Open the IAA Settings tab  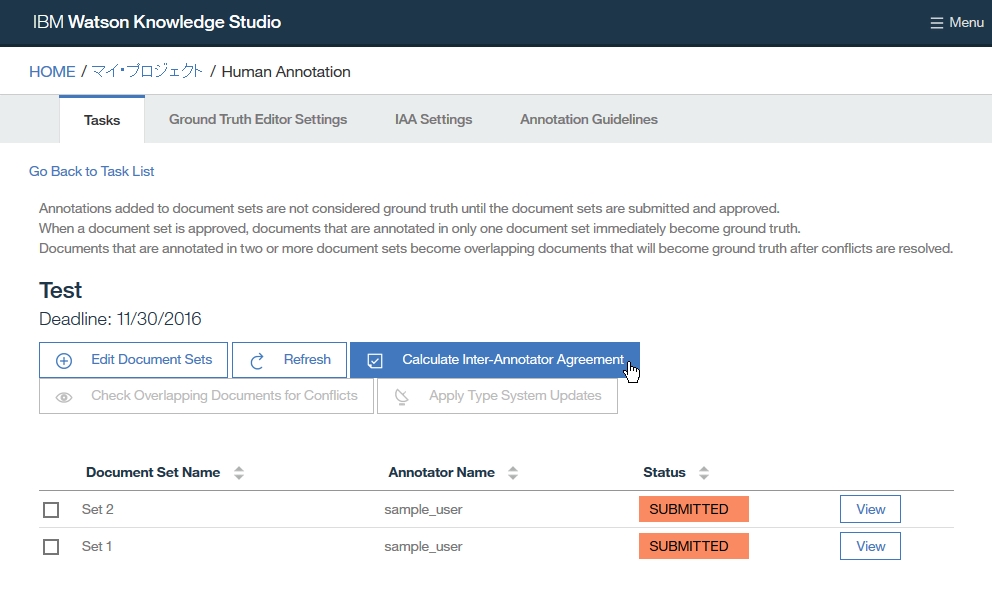pyautogui.click(x=433, y=119)
